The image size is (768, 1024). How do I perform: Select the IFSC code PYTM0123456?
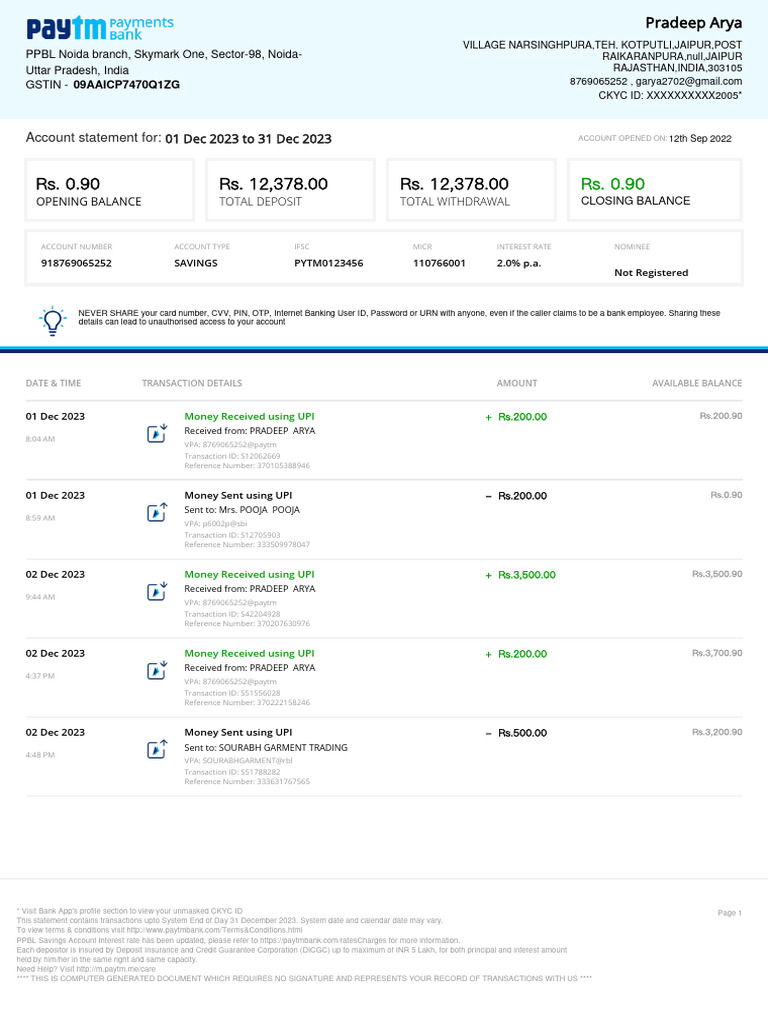328,263
